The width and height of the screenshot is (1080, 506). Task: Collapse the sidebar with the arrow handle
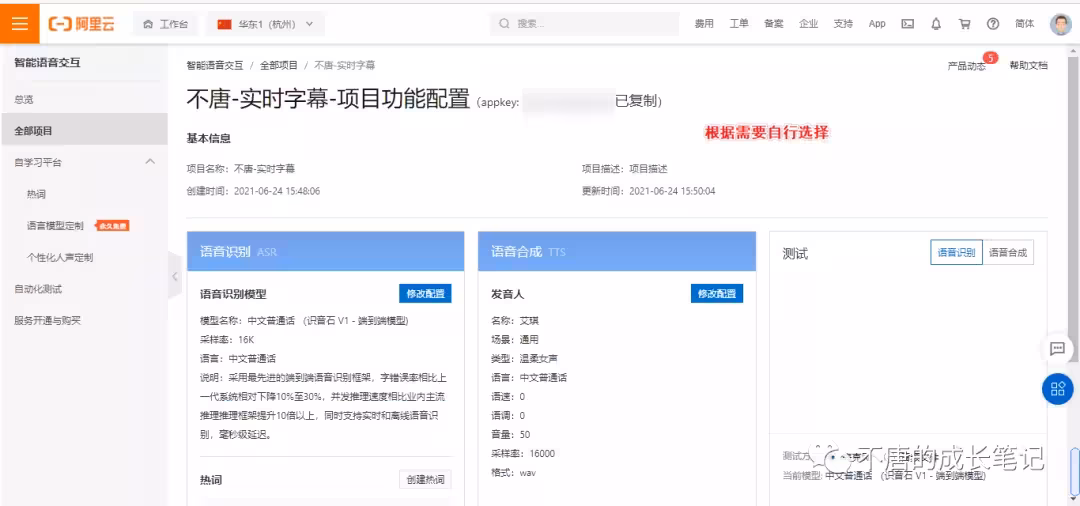pos(175,276)
